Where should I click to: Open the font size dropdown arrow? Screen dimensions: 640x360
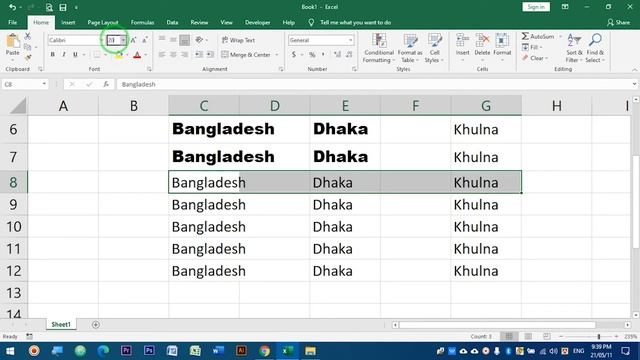pyautogui.click(x=123, y=40)
